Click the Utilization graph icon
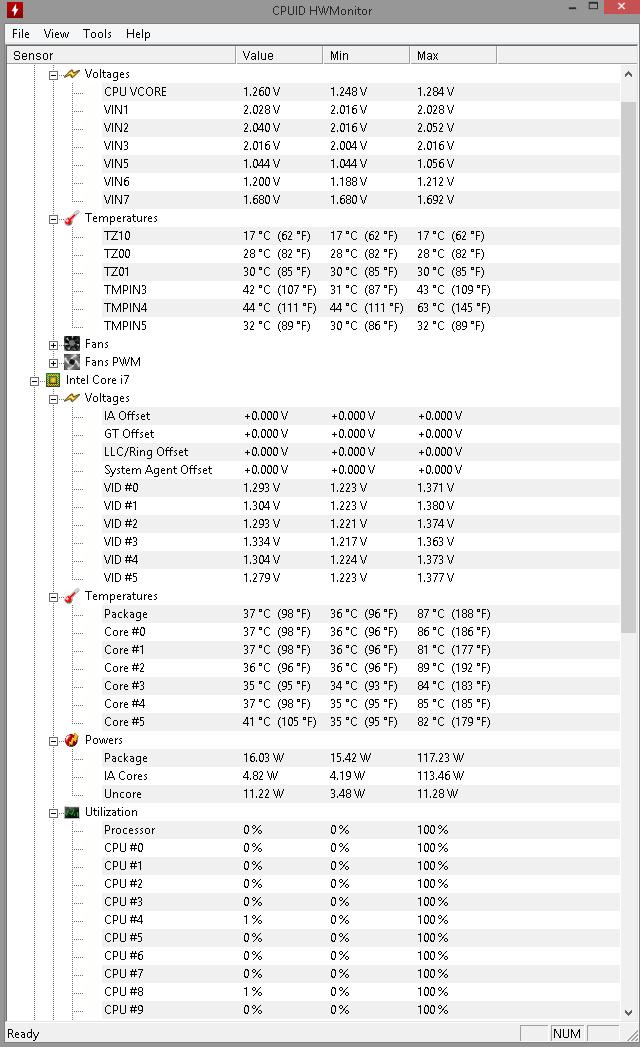The height and width of the screenshot is (1047, 640). 71,812
